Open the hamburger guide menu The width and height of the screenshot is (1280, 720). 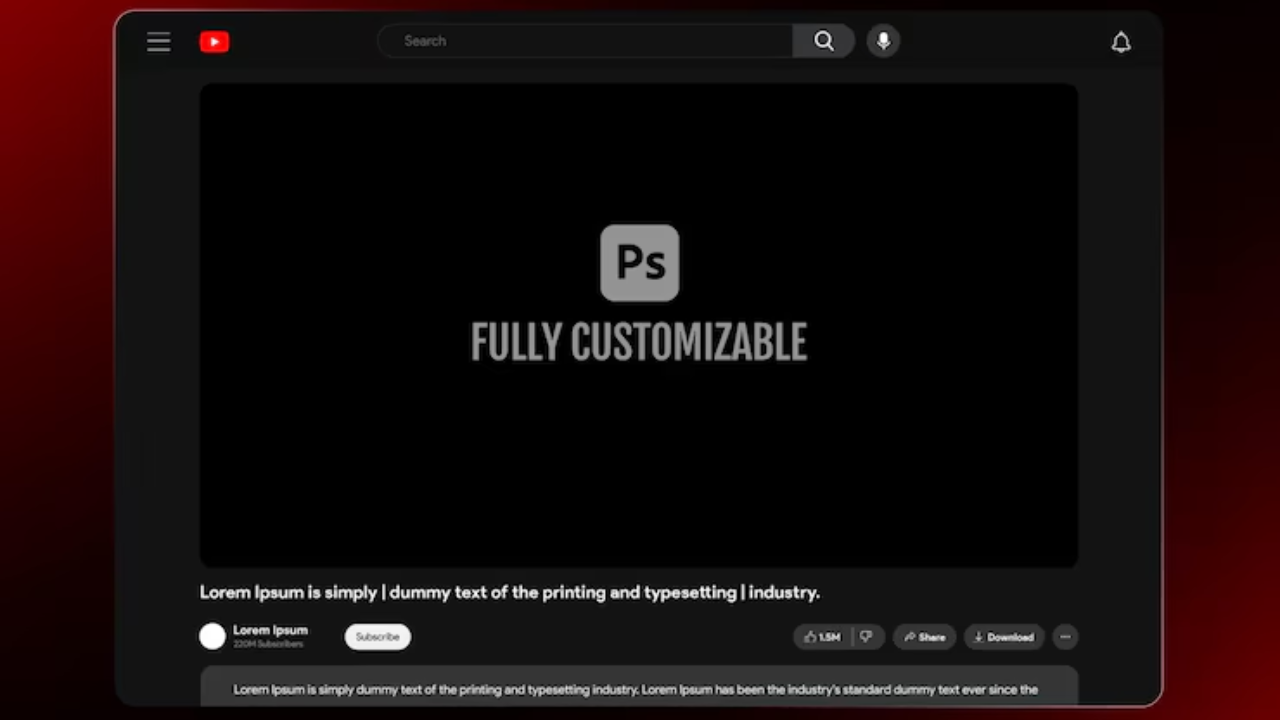click(x=158, y=42)
